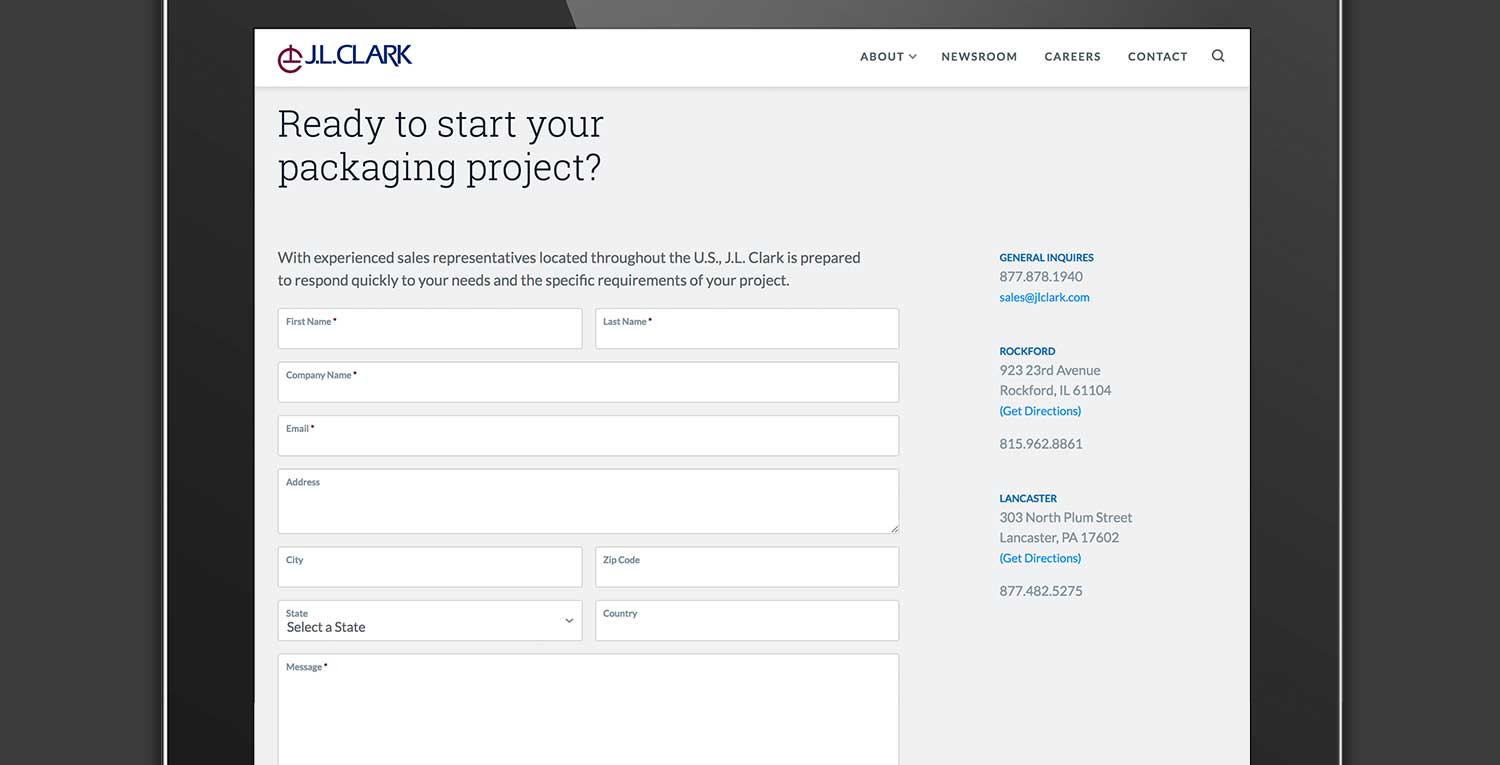Click inside the Message text area
This screenshot has height=765, width=1500.
pos(588,712)
